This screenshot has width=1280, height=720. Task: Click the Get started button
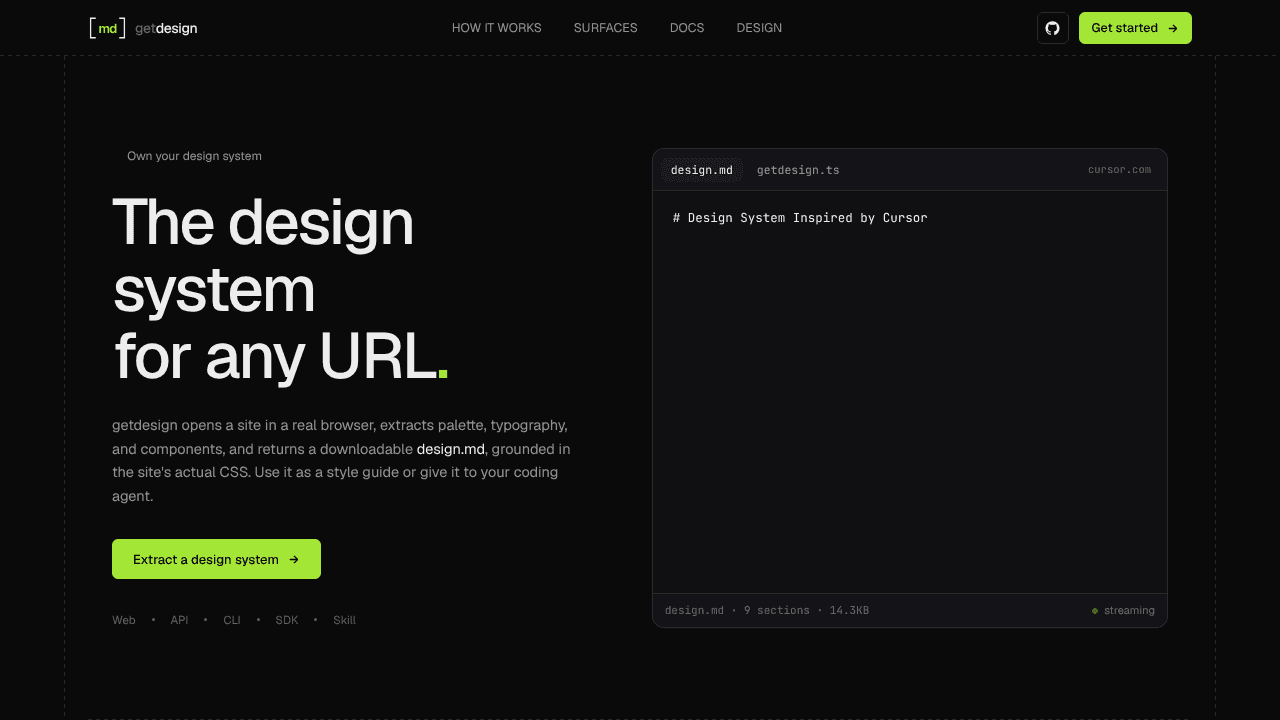tap(1135, 28)
